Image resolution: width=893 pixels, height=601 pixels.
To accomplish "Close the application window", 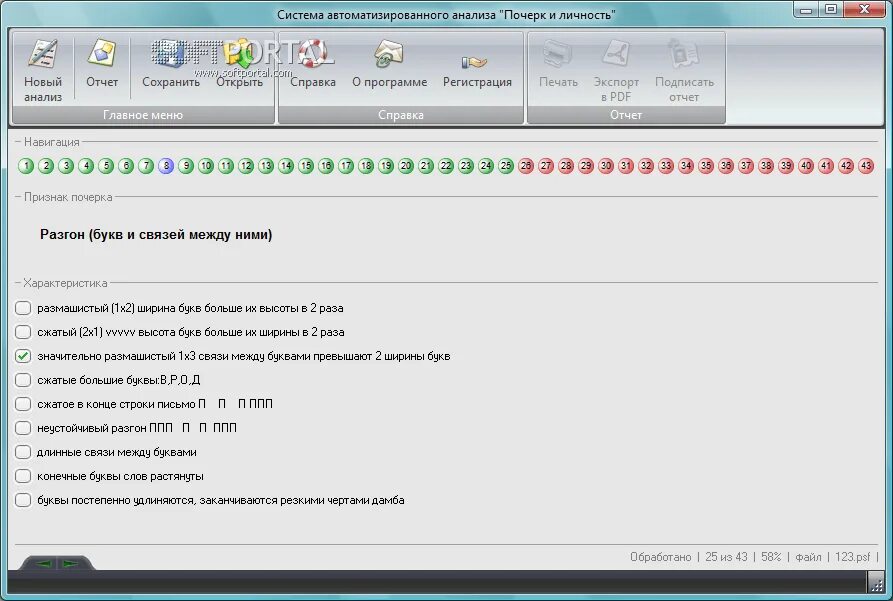I will (x=864, y=10).
